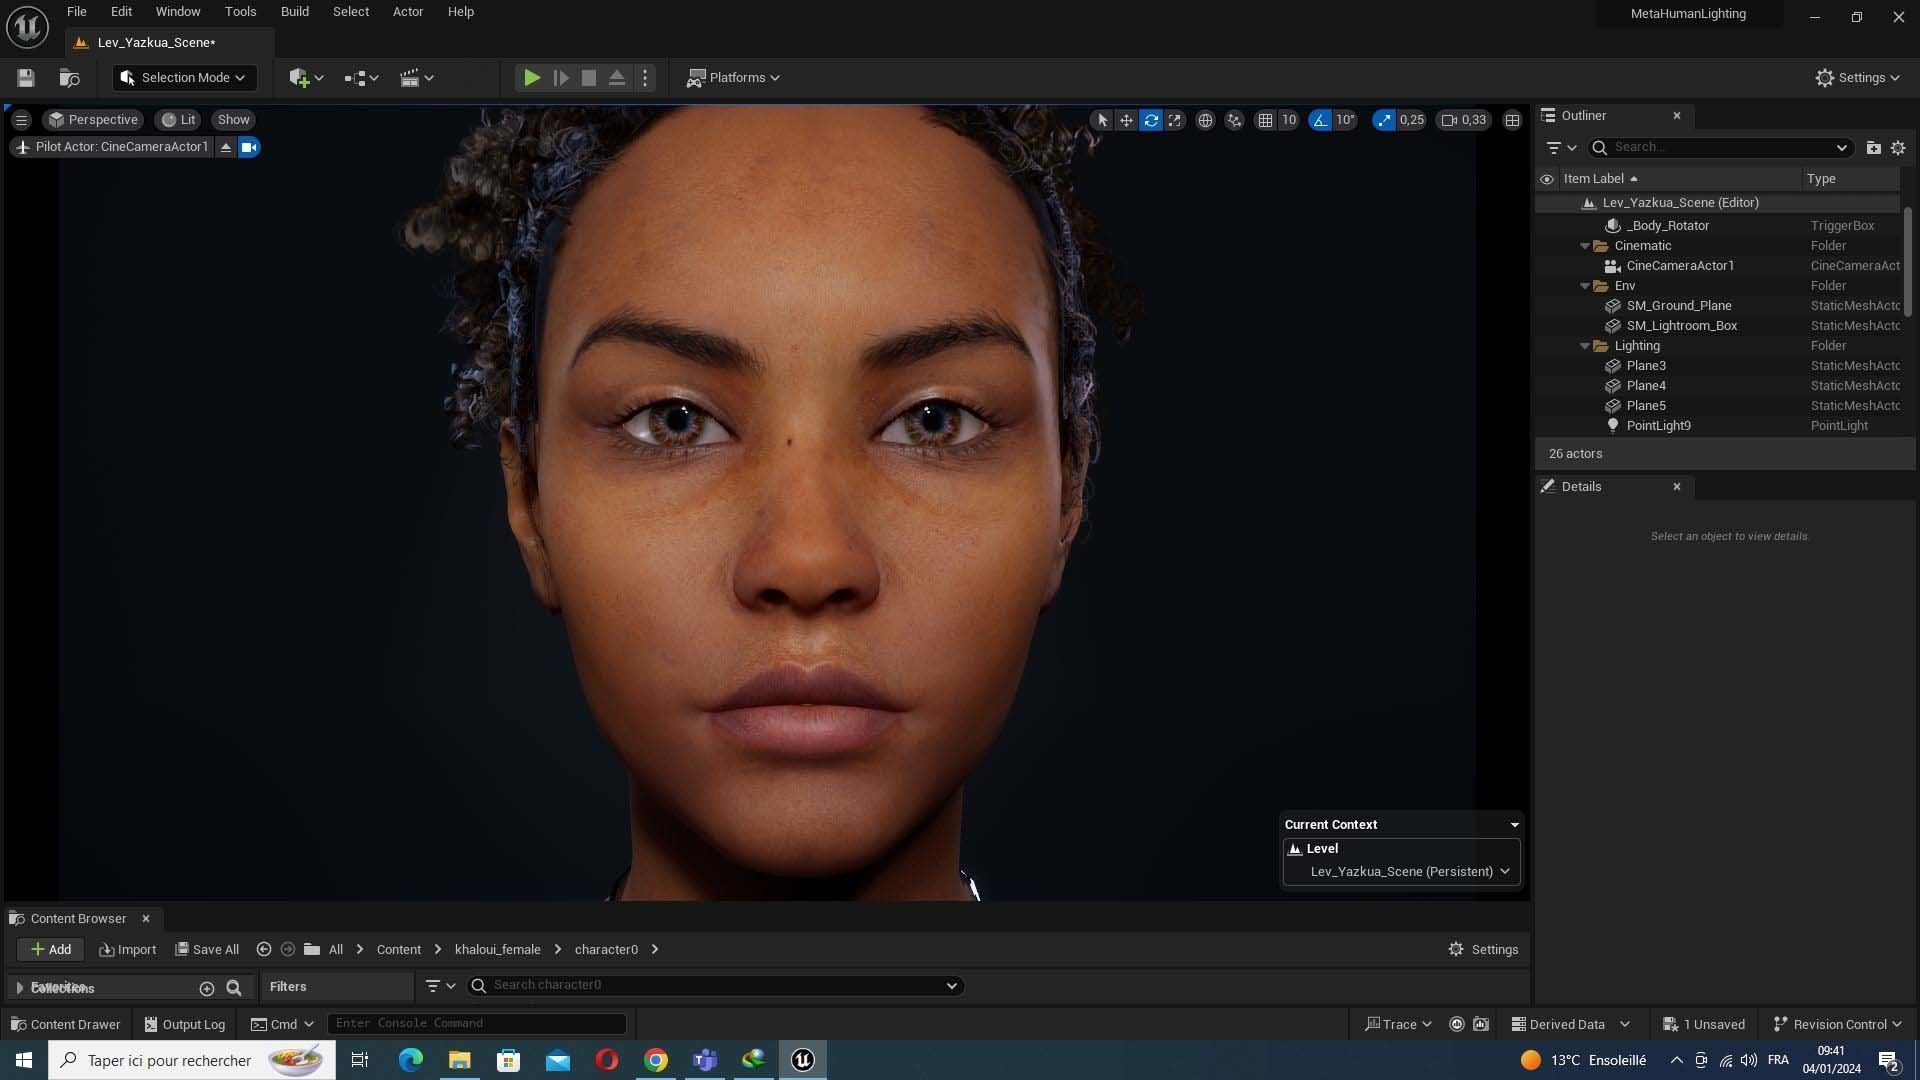
Task: Open the File menu
Action: [76, 12]
